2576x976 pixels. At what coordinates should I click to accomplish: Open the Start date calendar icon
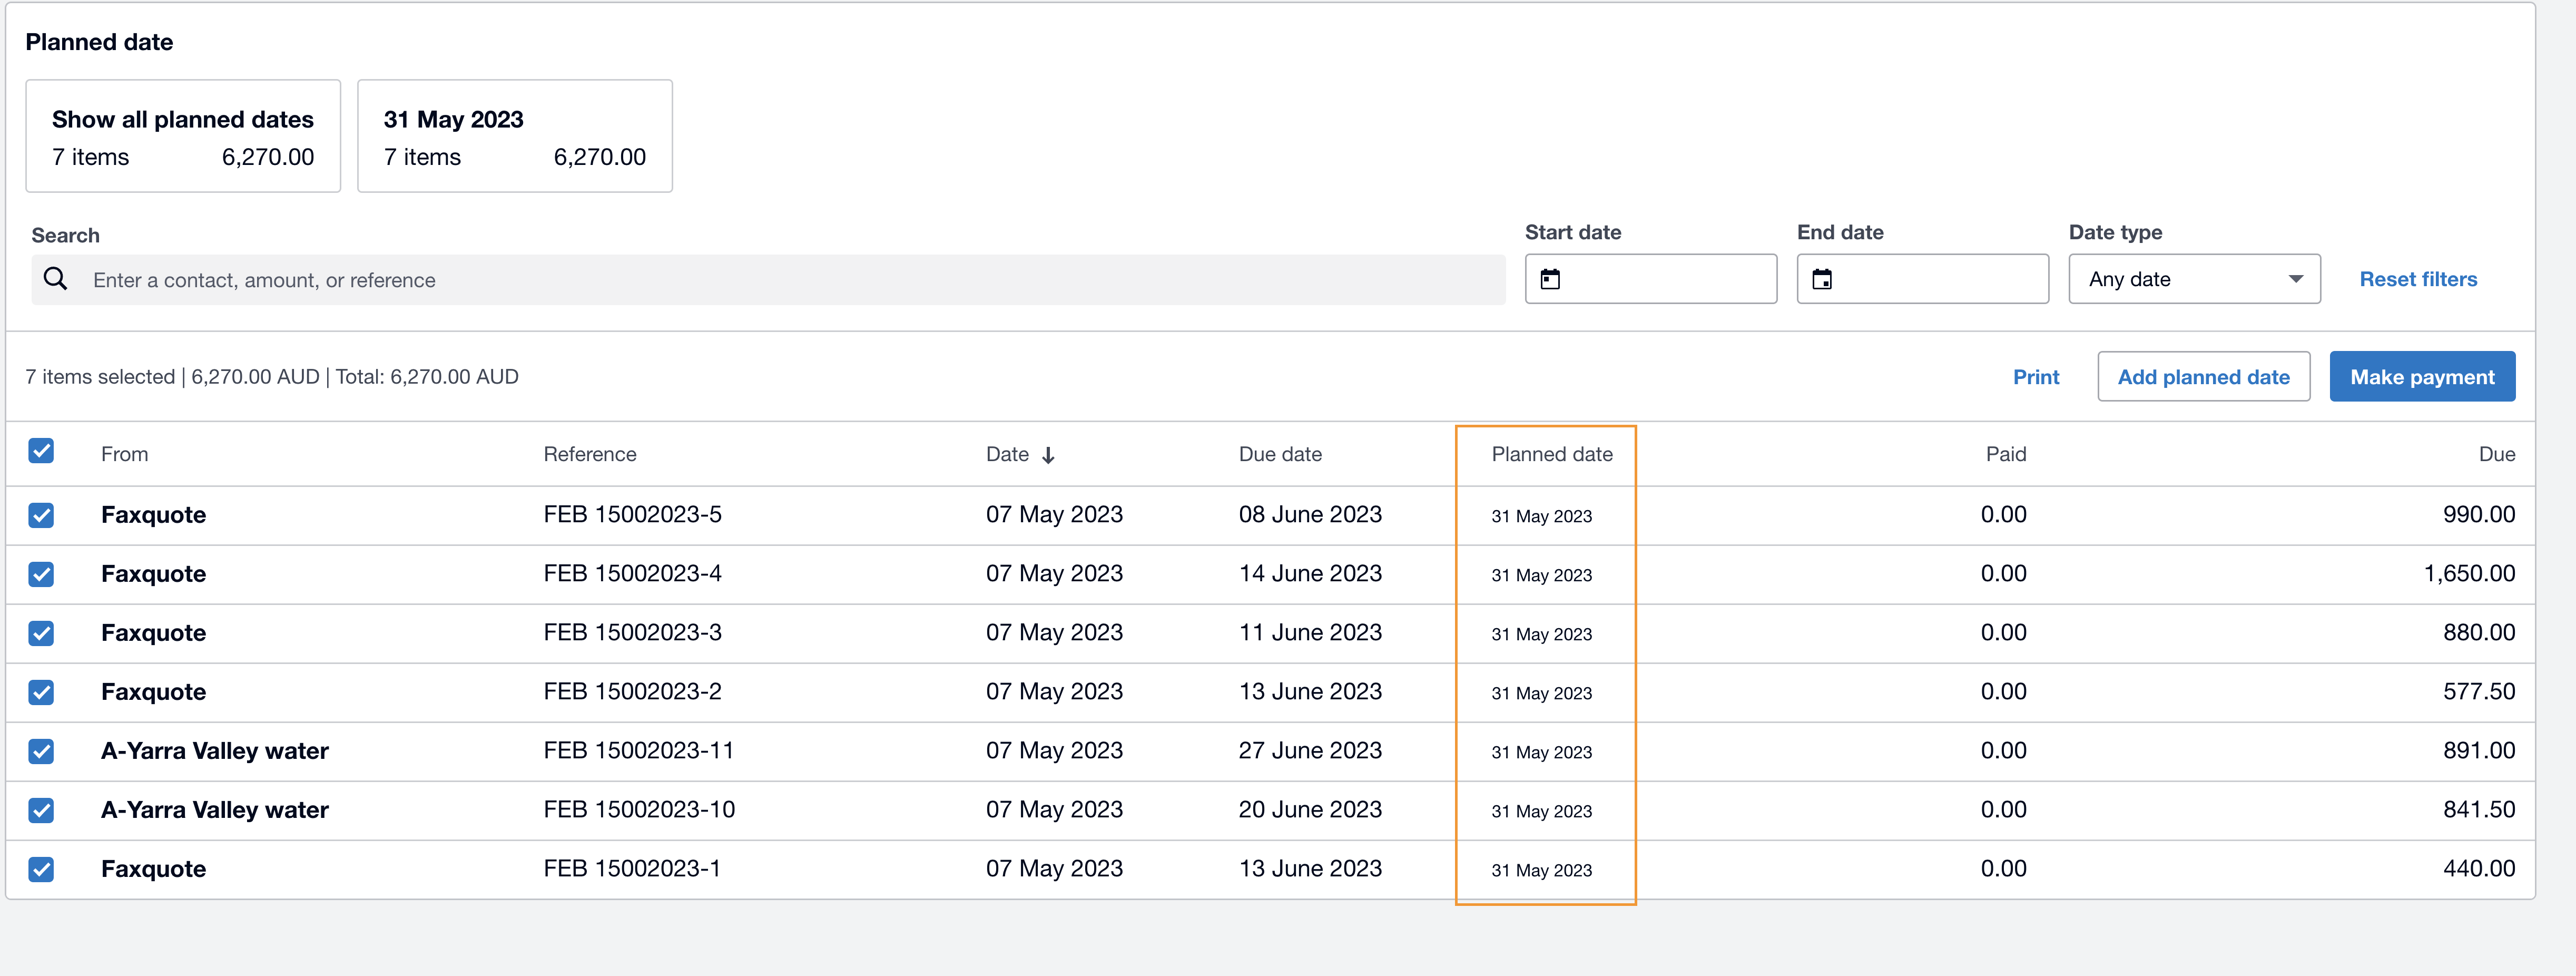[x=1550, y=279]
